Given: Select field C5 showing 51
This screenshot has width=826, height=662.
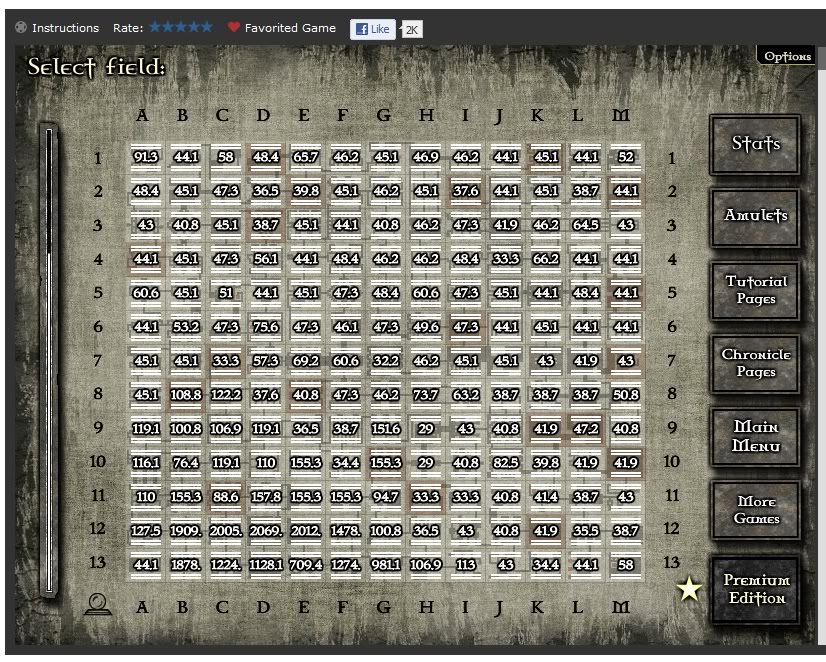Looking at the screenshot, I should tap(226, 293).
